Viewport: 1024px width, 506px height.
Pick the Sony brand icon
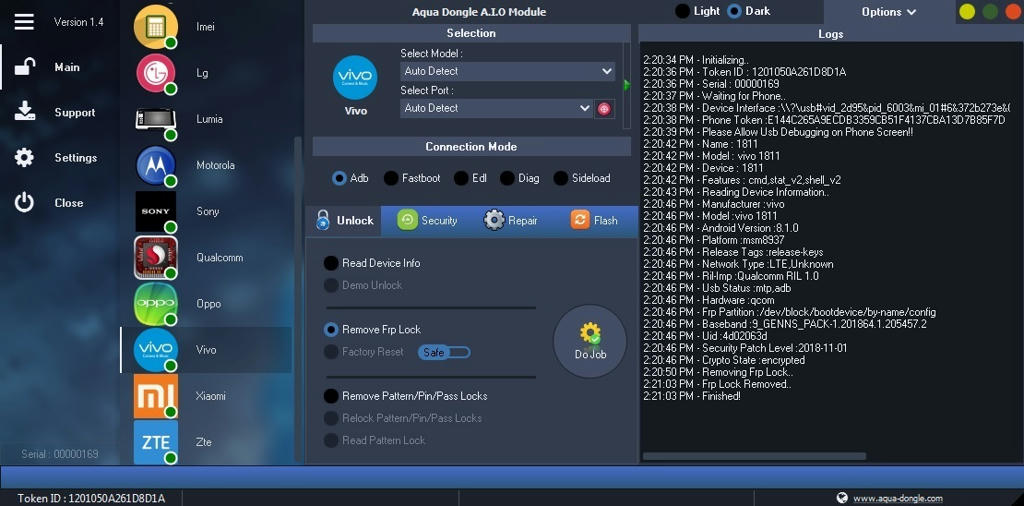pos(155,212)
